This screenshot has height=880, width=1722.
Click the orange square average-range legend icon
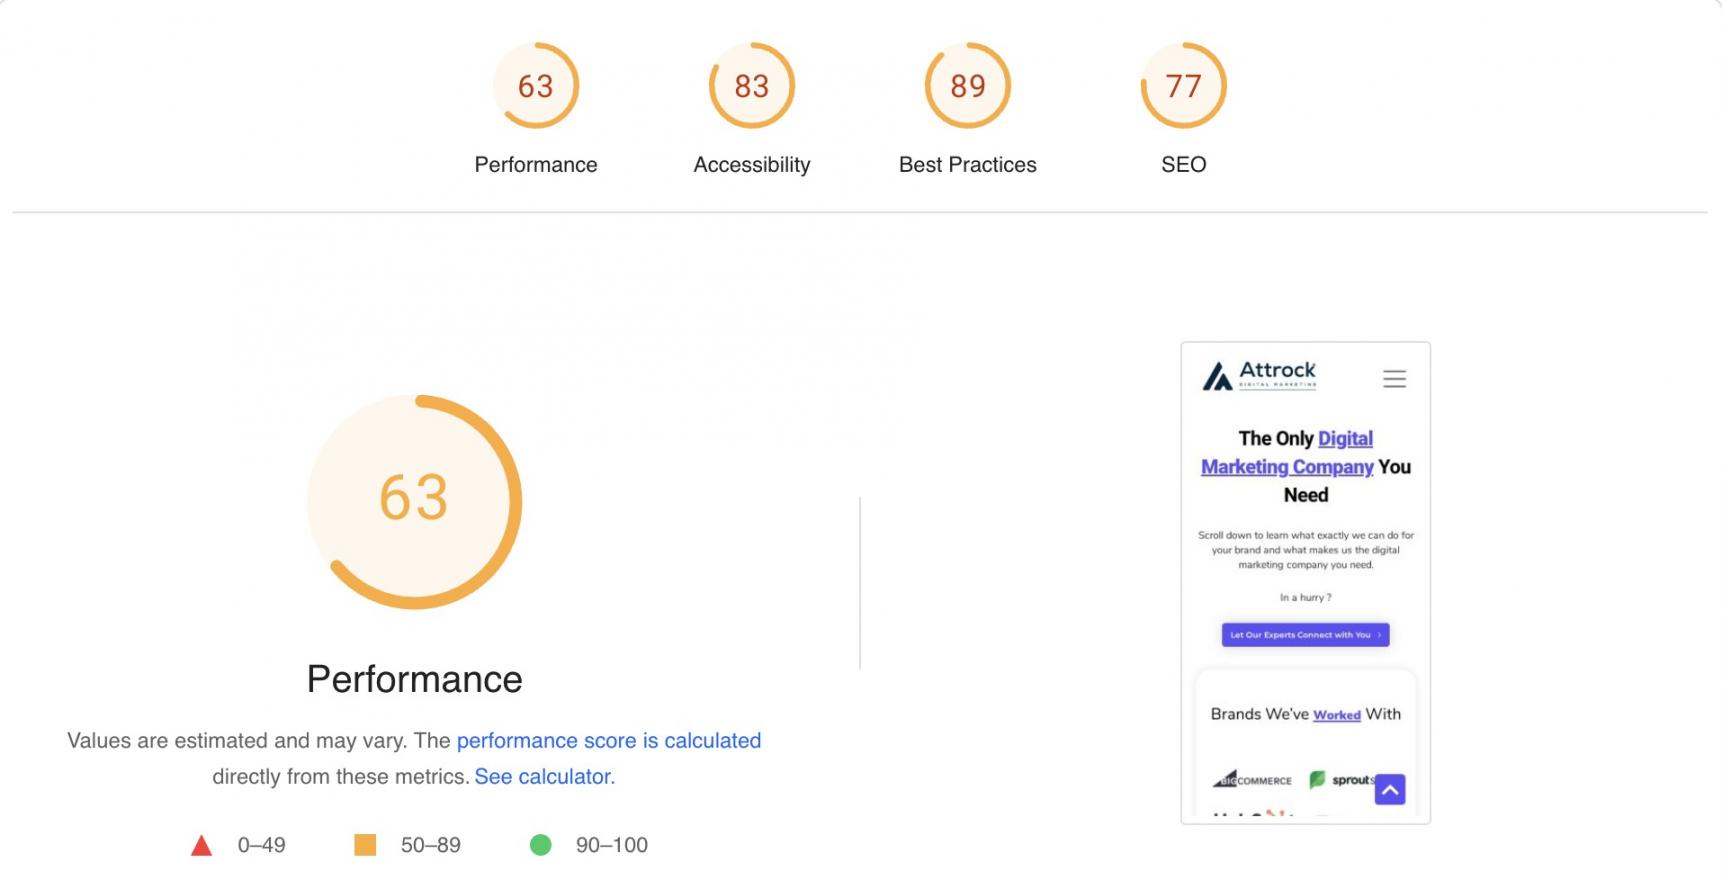click(365, 845)
